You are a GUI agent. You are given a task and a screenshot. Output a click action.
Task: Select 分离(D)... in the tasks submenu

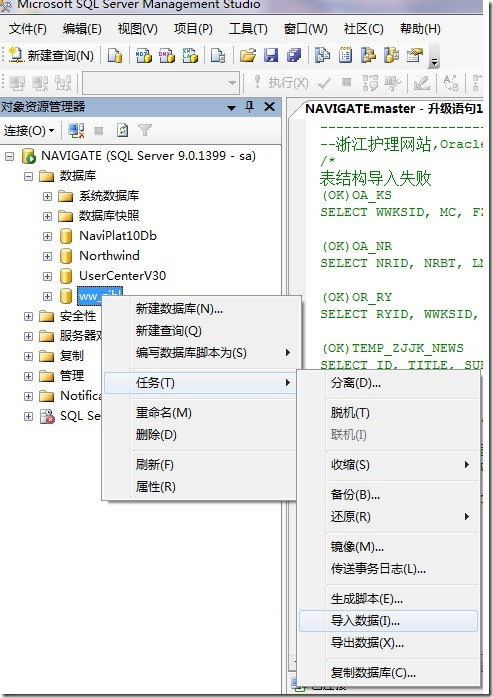pyautogui.click(x=388, y=383)
